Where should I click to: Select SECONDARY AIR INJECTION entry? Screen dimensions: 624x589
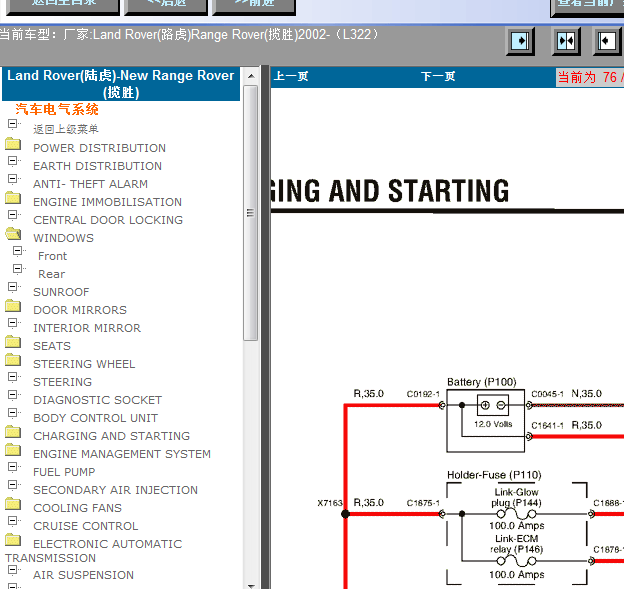coord(115,490)
